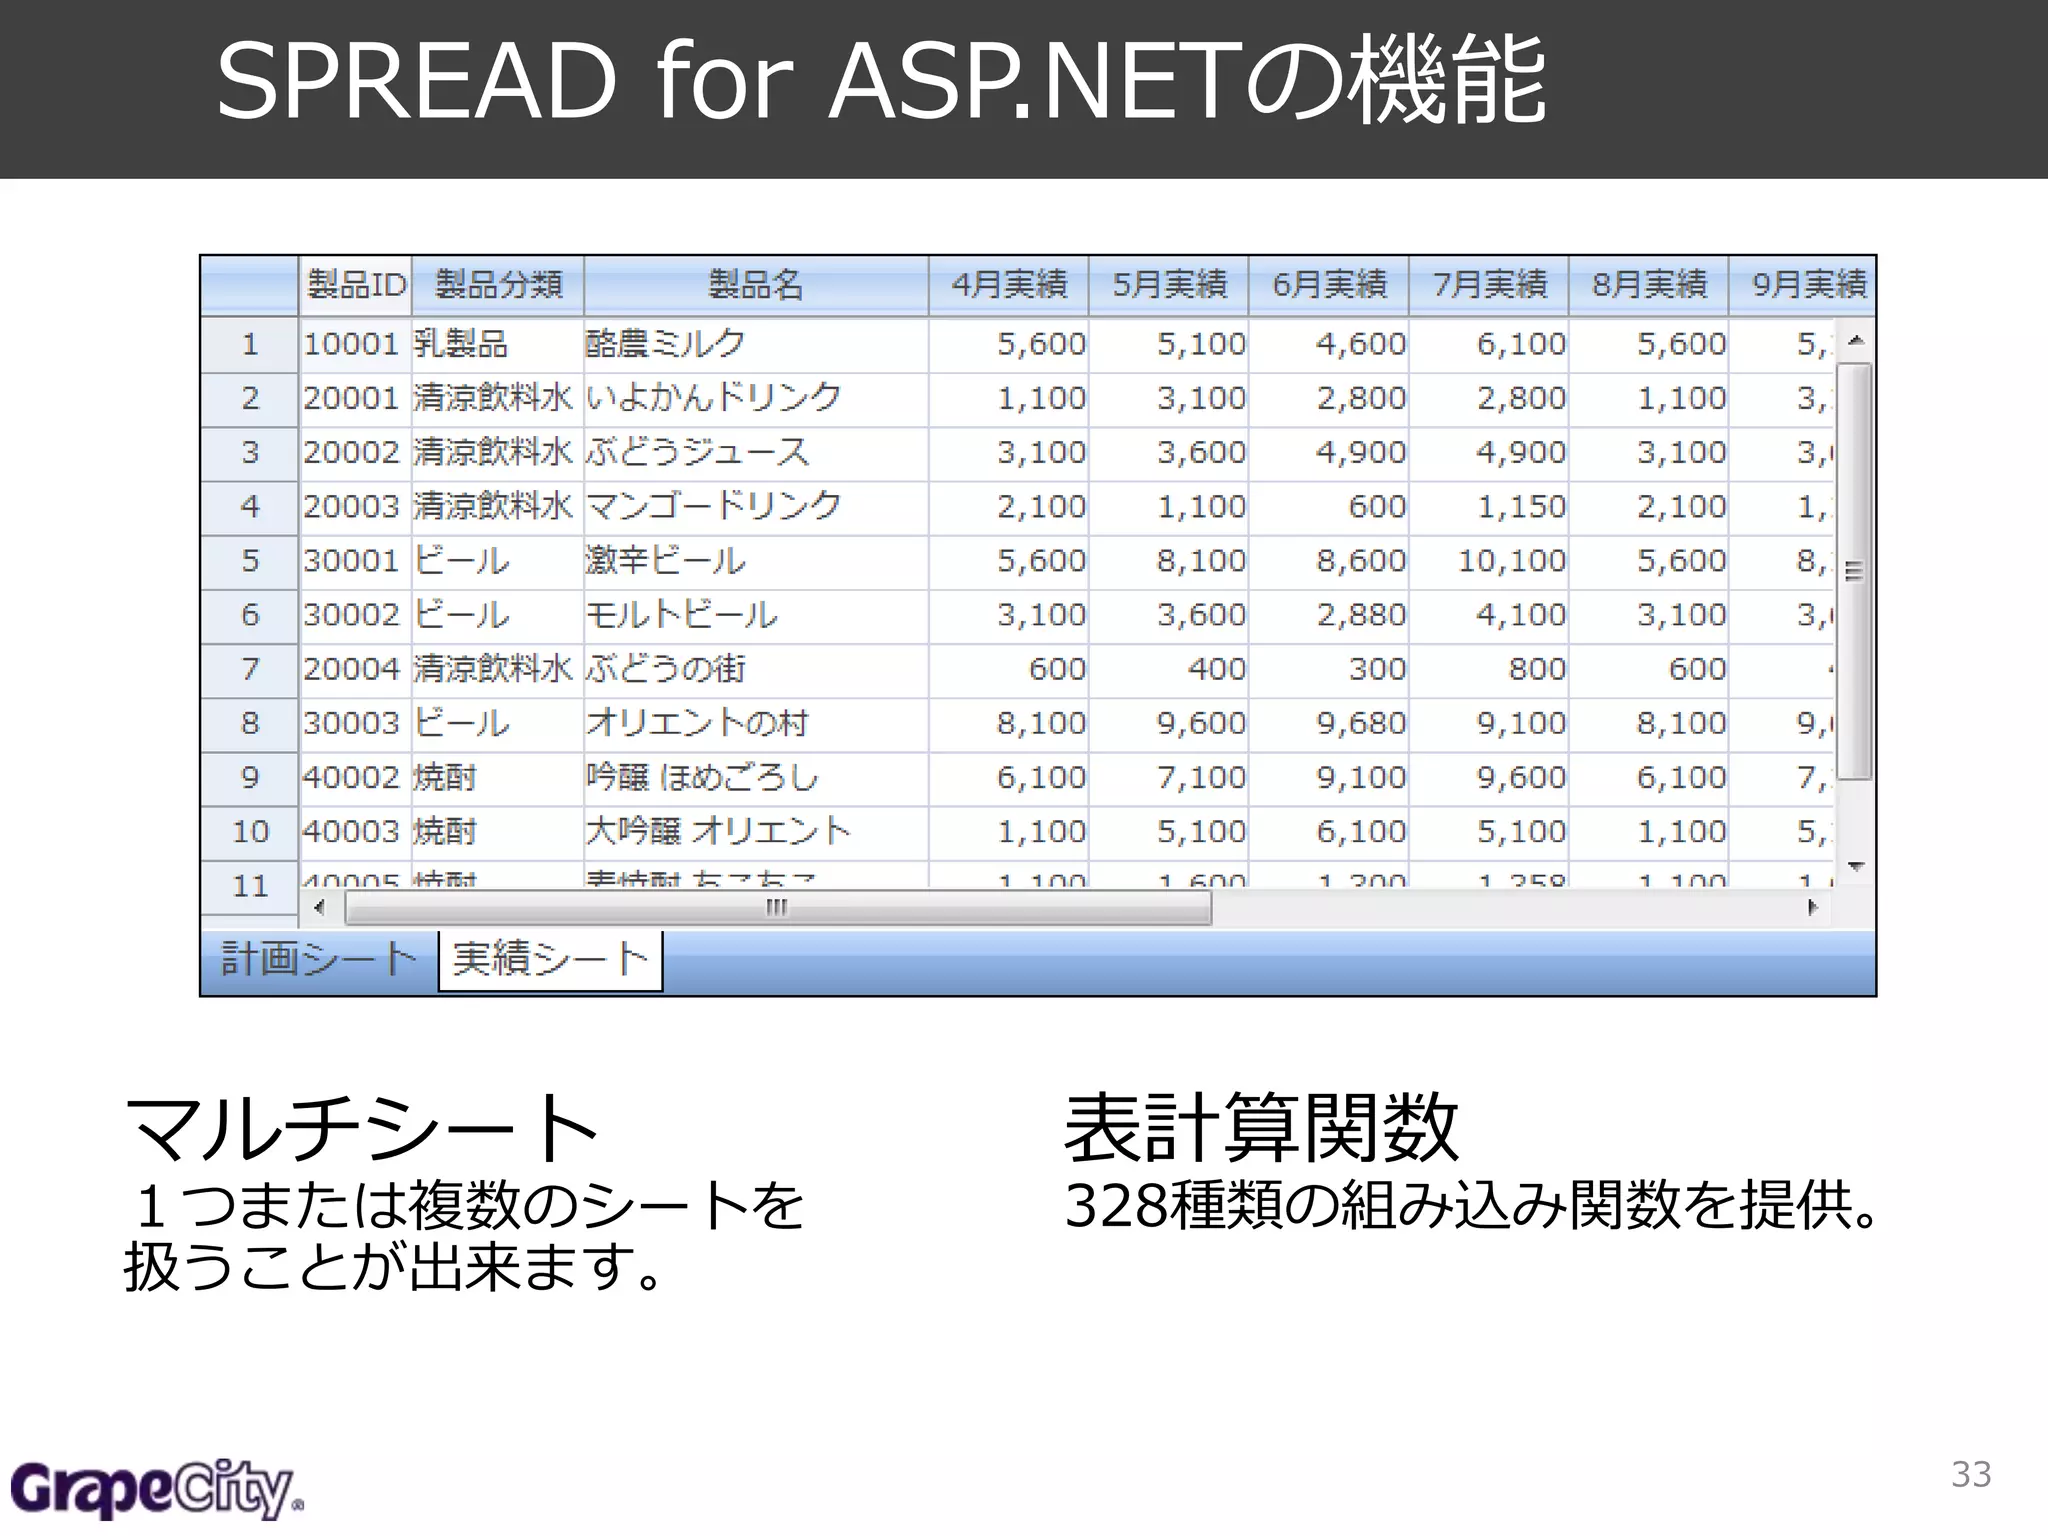This screenshot has width=2048, height=1536.
Task: Click the 1,150 value in 7月実績
Action: point(1489,507)
